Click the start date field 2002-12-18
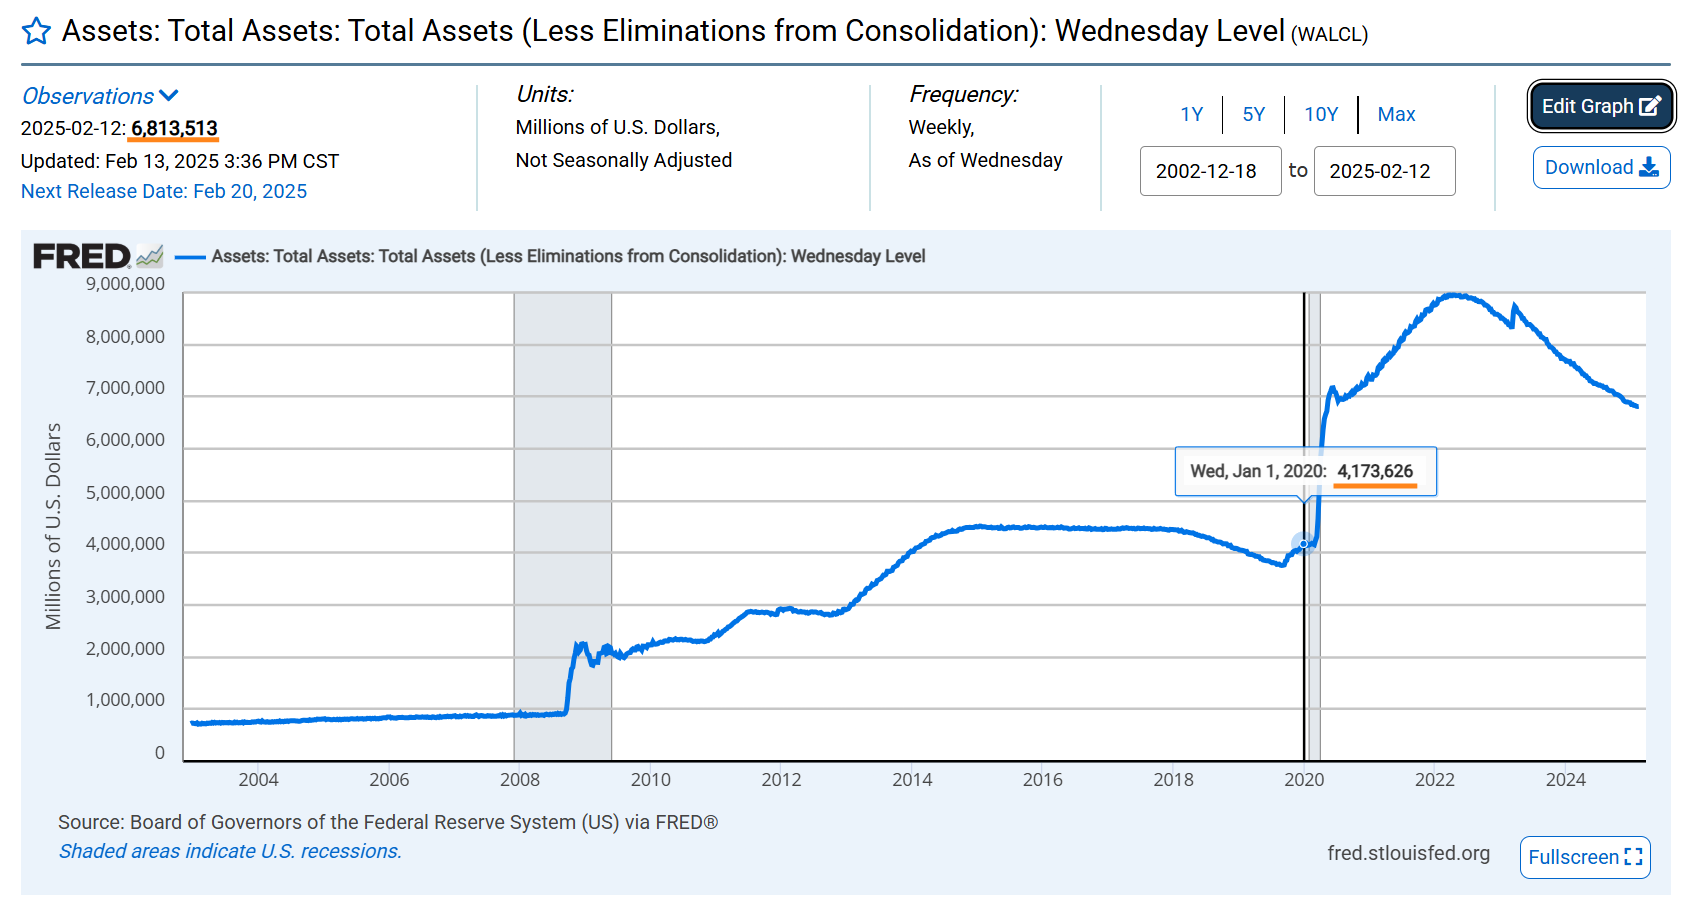The height and width of the screenshot is (907, 1696). pos(1210,171)
